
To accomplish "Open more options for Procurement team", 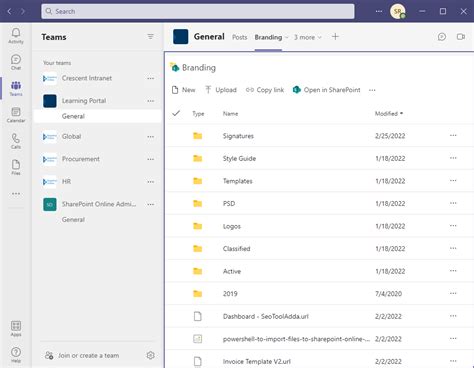I will pyautogui.click(x=151, y=159).
